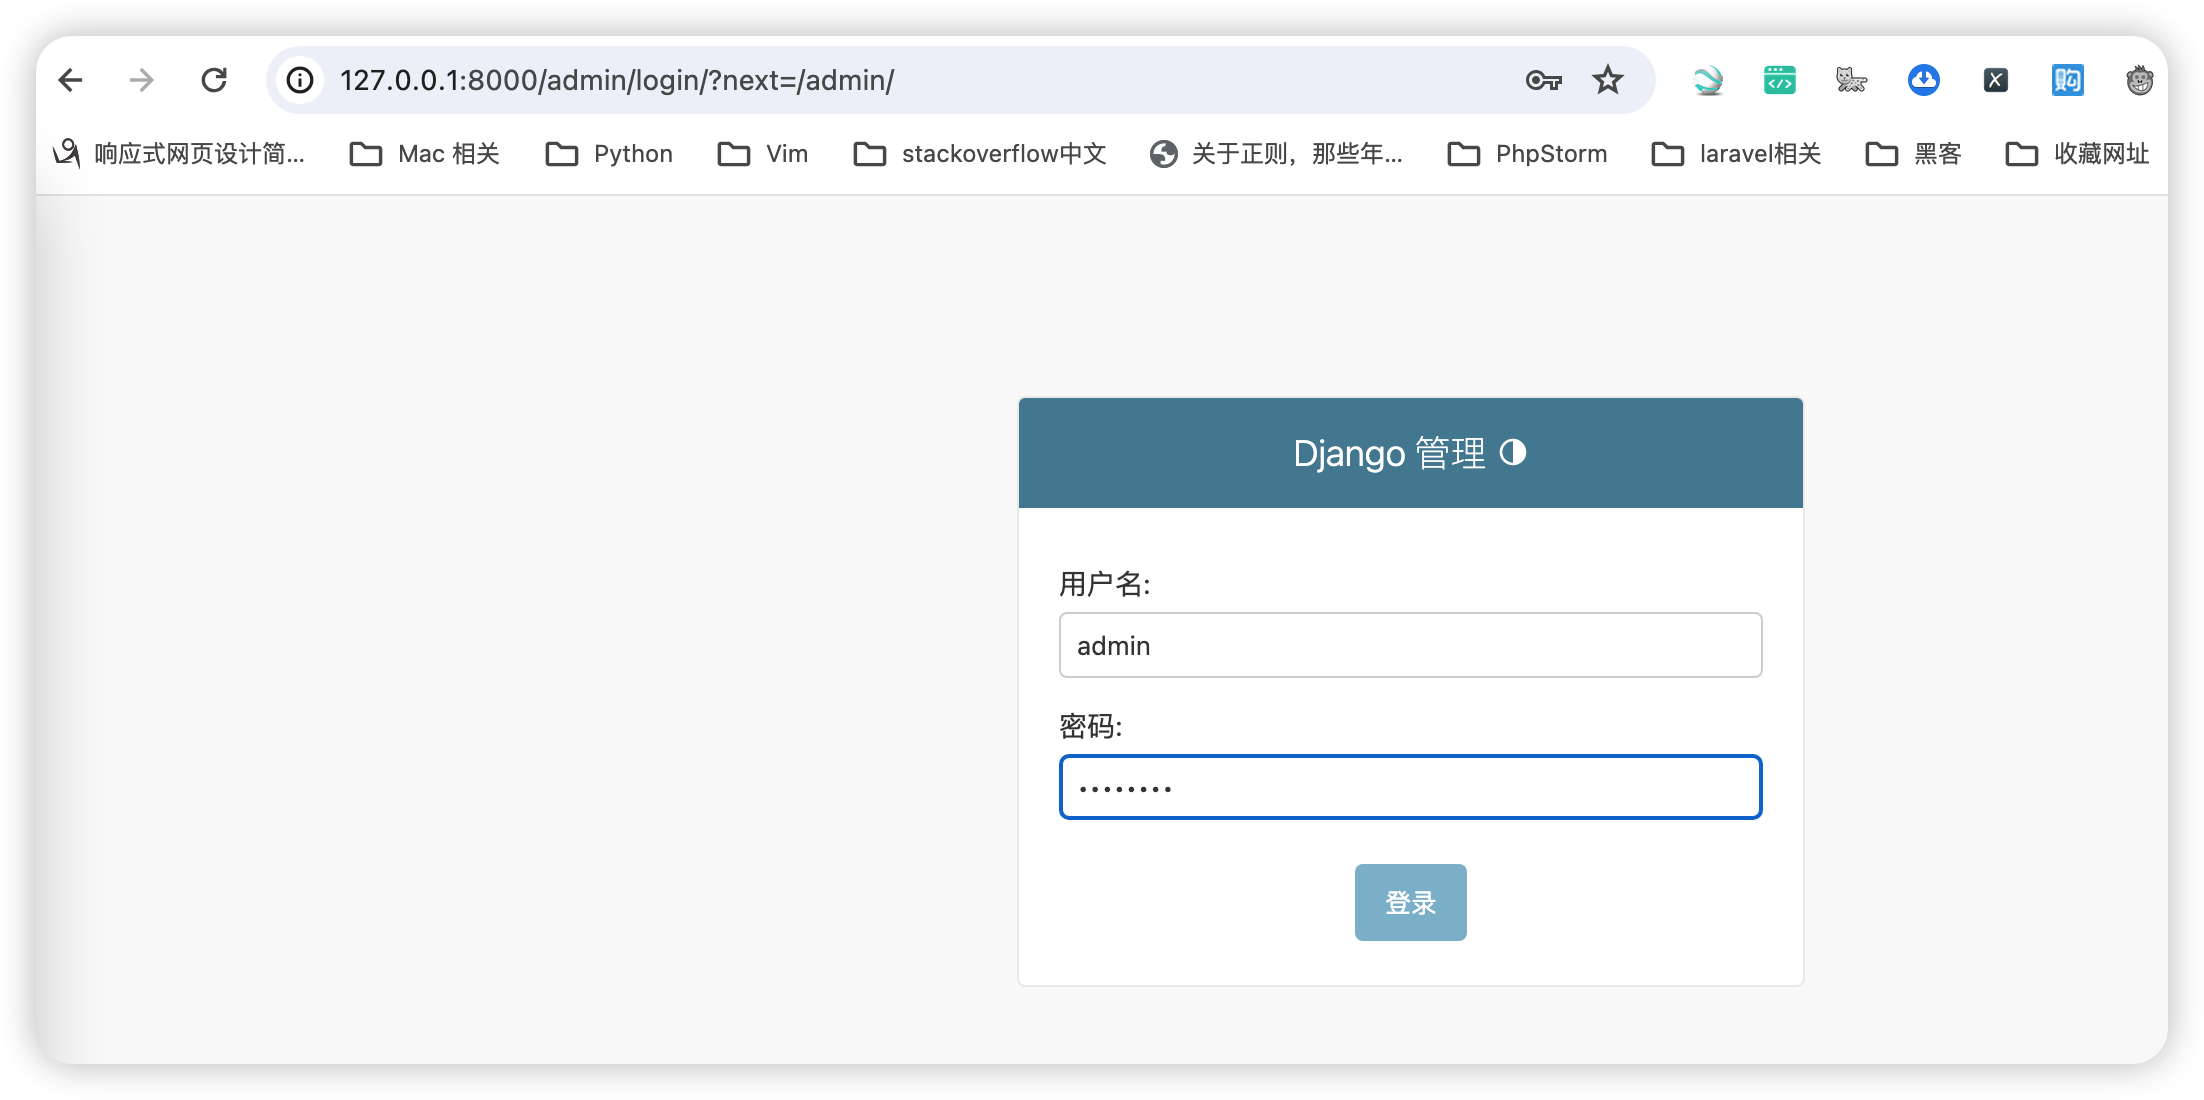The image size is (2204, 1100).
Task: Expand the laravel相关 bookmark folder
Action: pyautogui.click(x=1736, y=154)
